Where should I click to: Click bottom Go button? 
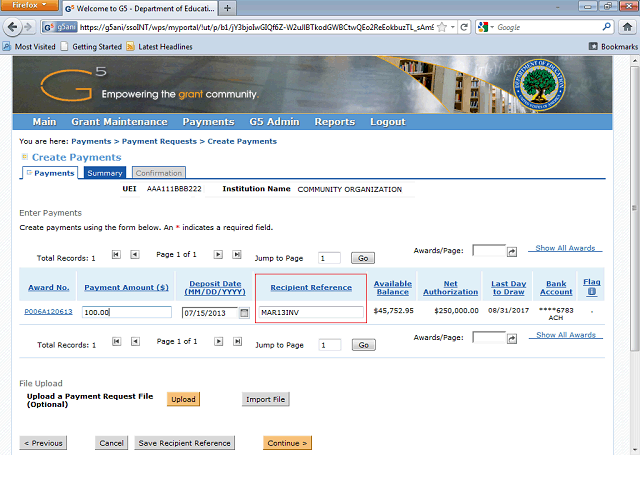tap(364, 345)
